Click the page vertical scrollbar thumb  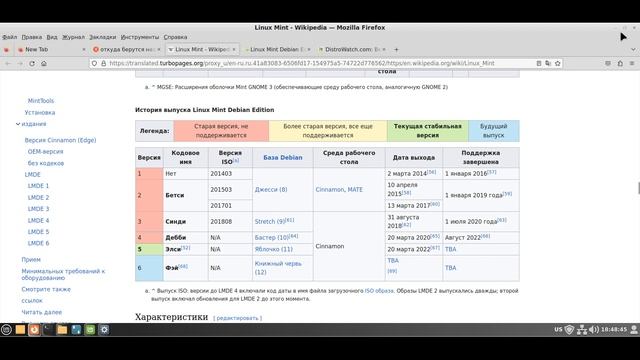tap(638, 188)
